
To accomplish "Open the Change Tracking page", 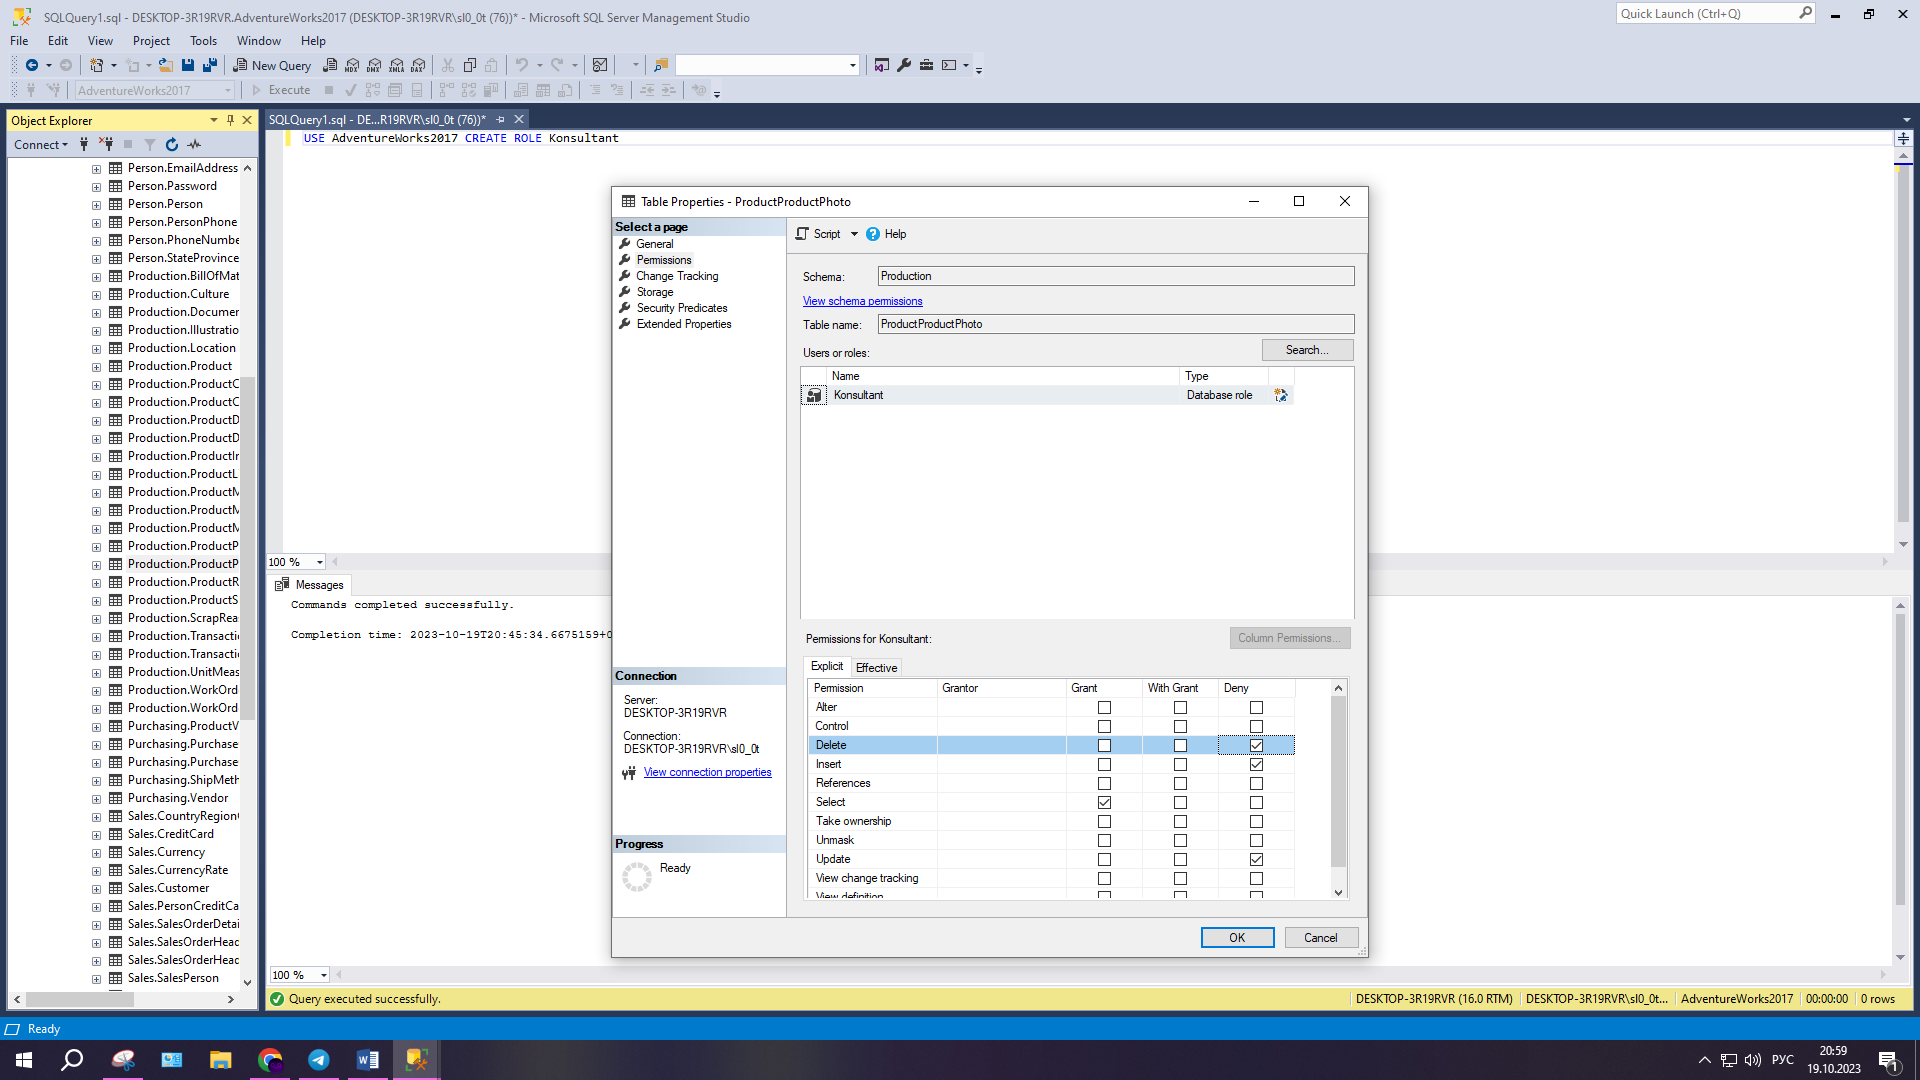I will point(677,276).
